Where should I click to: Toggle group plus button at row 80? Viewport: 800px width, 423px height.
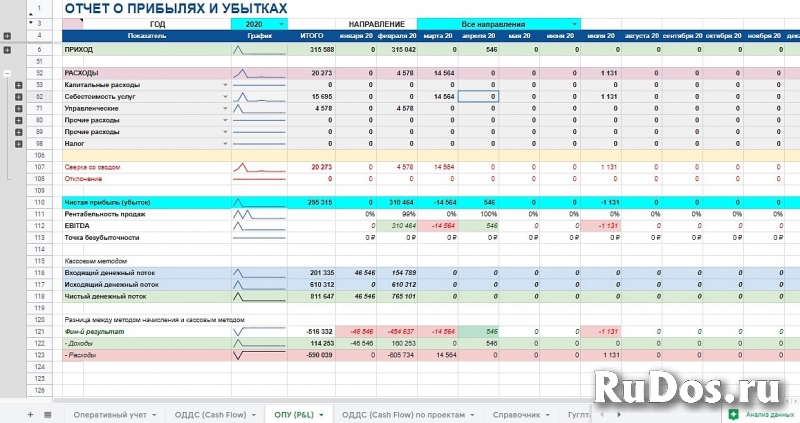point(20,120)
